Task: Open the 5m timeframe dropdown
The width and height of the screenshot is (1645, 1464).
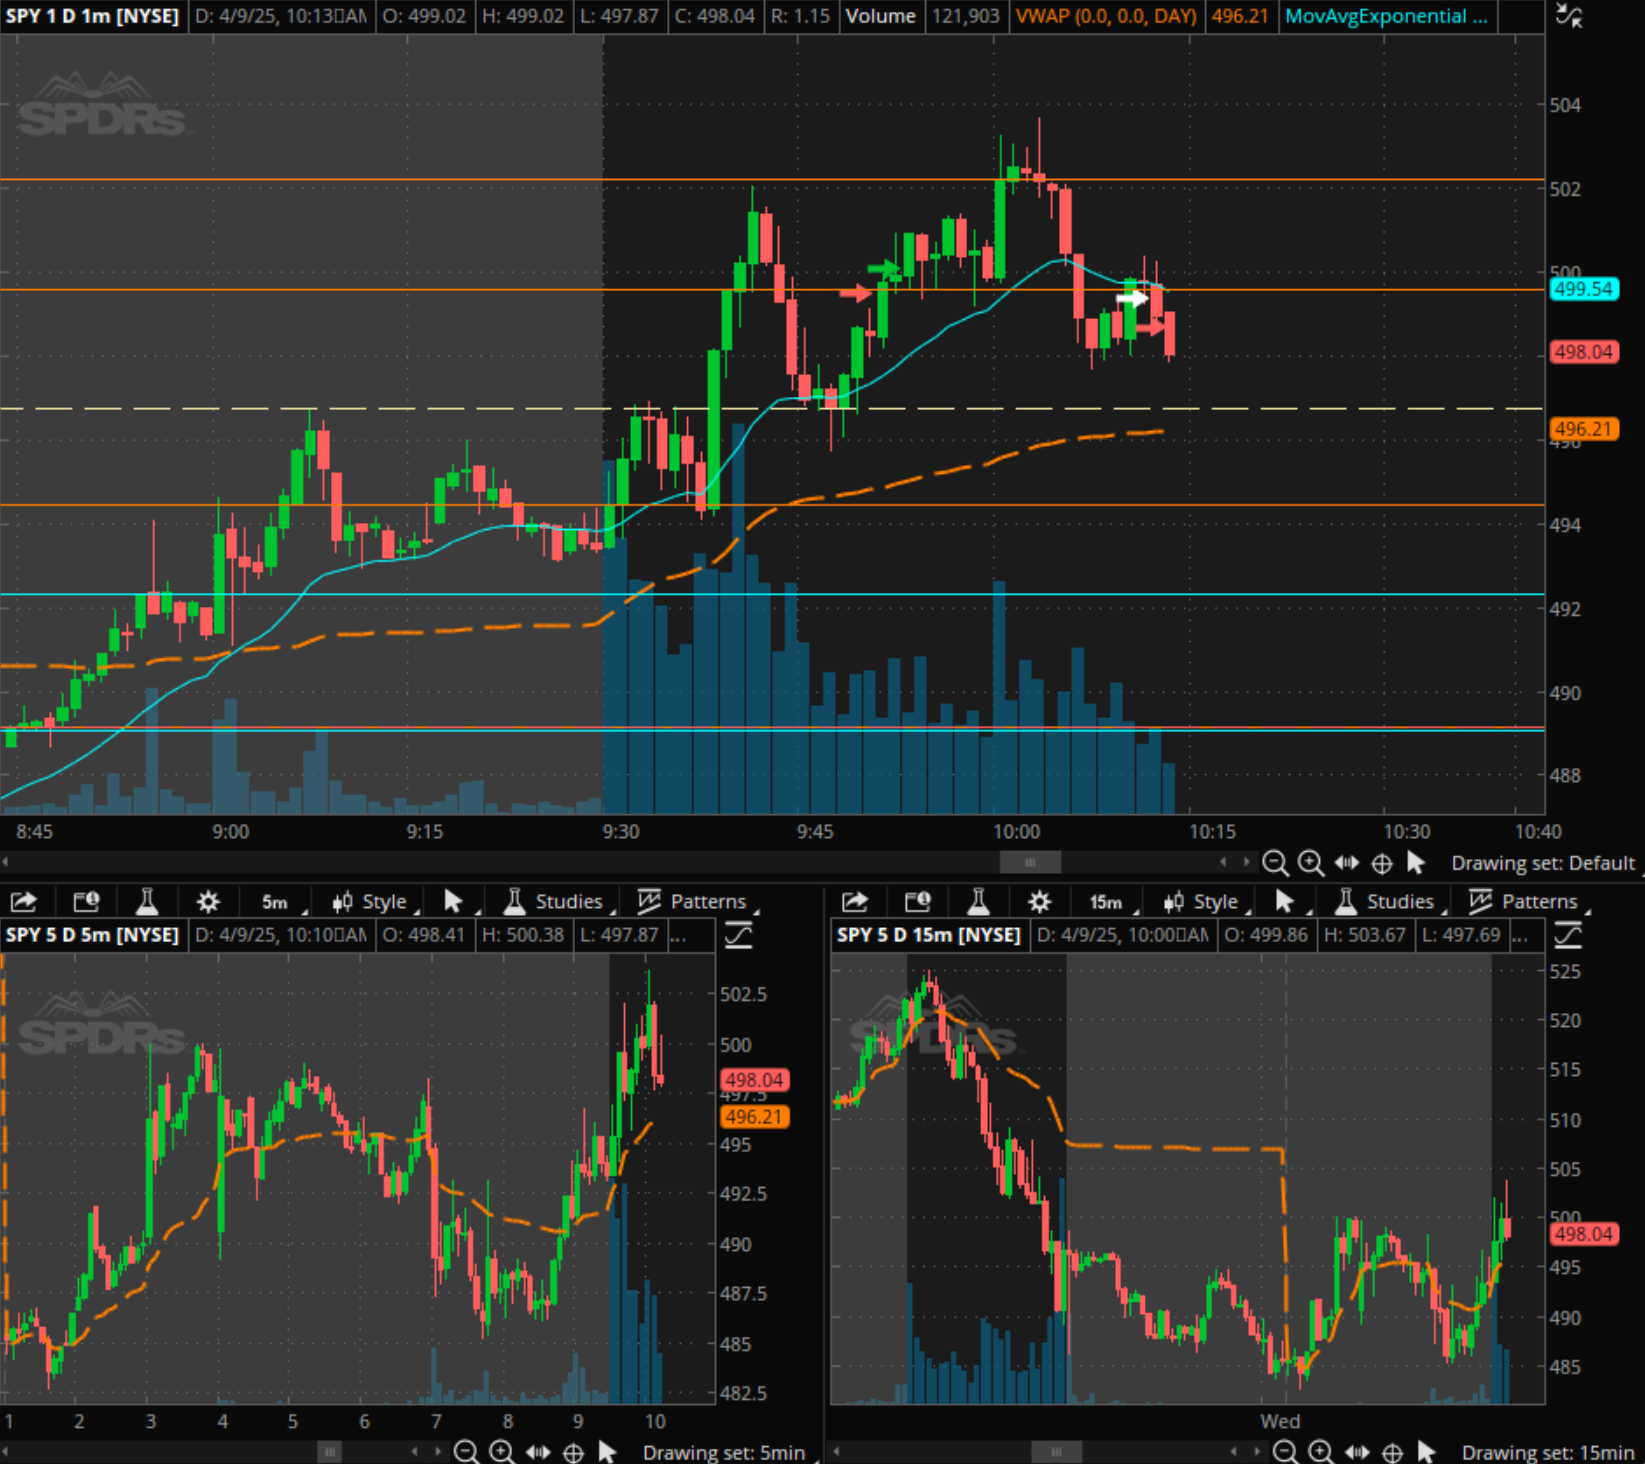Action: coord(276,902)
